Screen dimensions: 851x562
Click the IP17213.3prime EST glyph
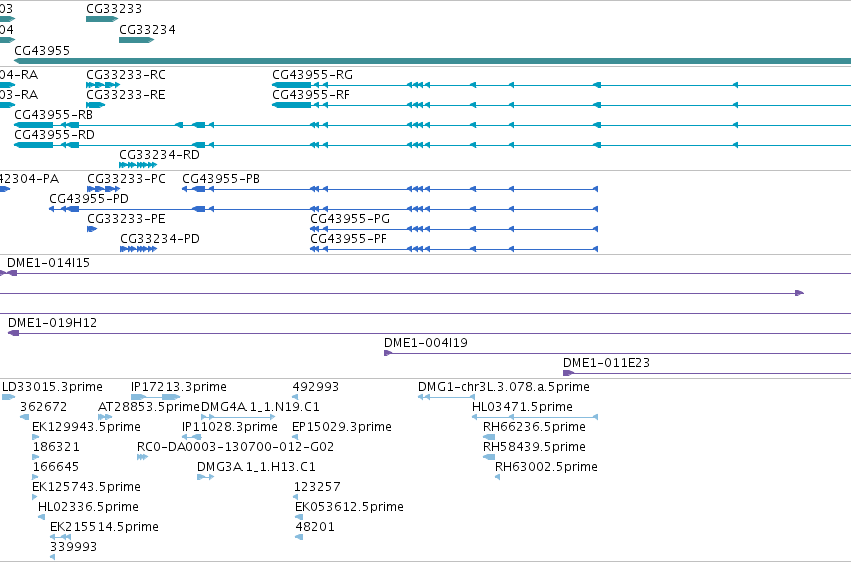[155, 397]
